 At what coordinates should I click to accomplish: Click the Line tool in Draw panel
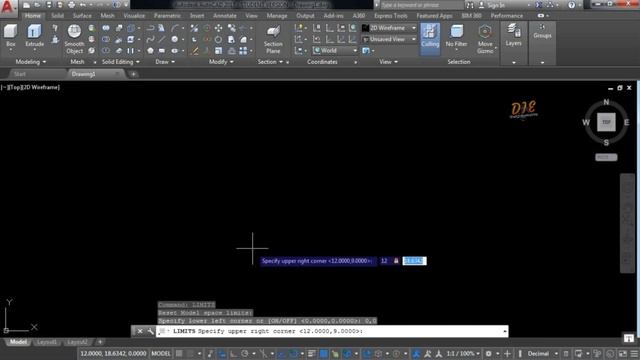click(x=162, y=40)
